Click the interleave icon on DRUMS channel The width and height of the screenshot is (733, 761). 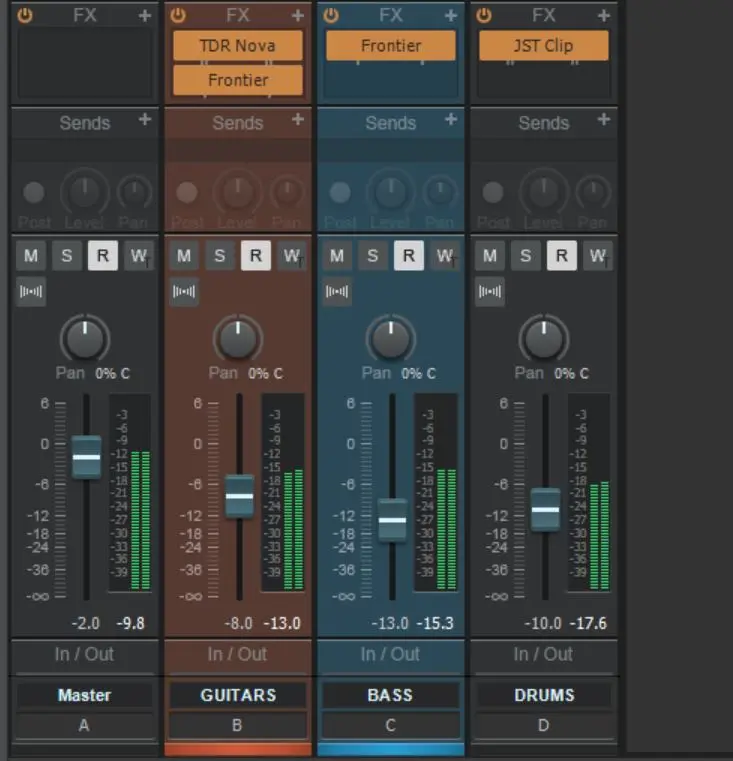[x=490, y=292]
